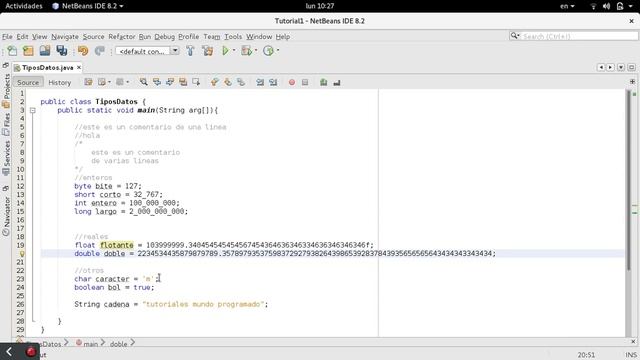The image size is (640, 360).
Task: Redo the edit via toolbar icon
Action: coord(100,51)
